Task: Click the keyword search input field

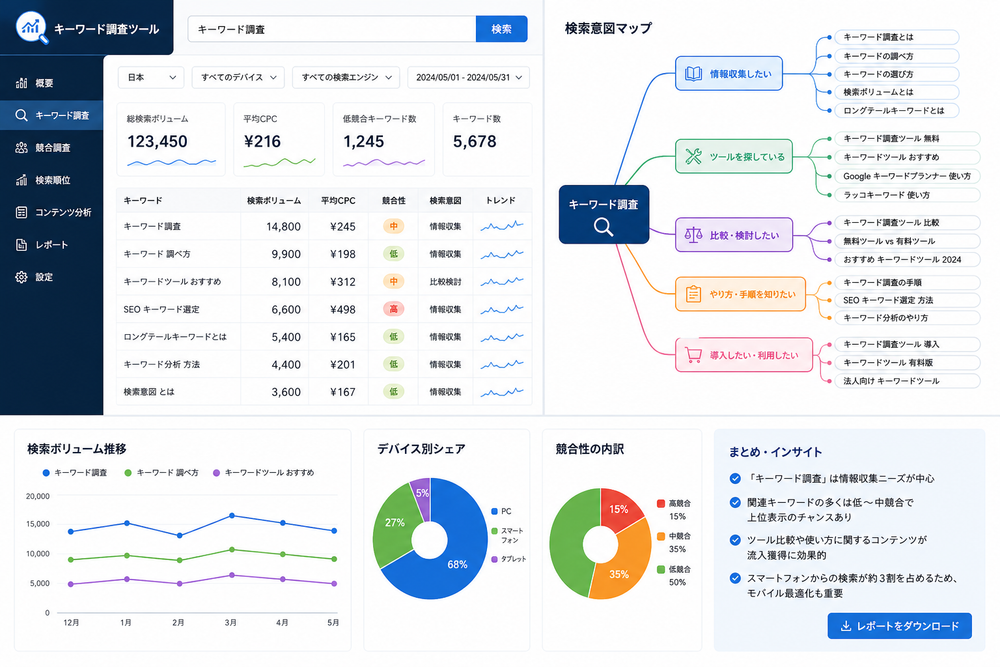Action: (x=332, y=29)
